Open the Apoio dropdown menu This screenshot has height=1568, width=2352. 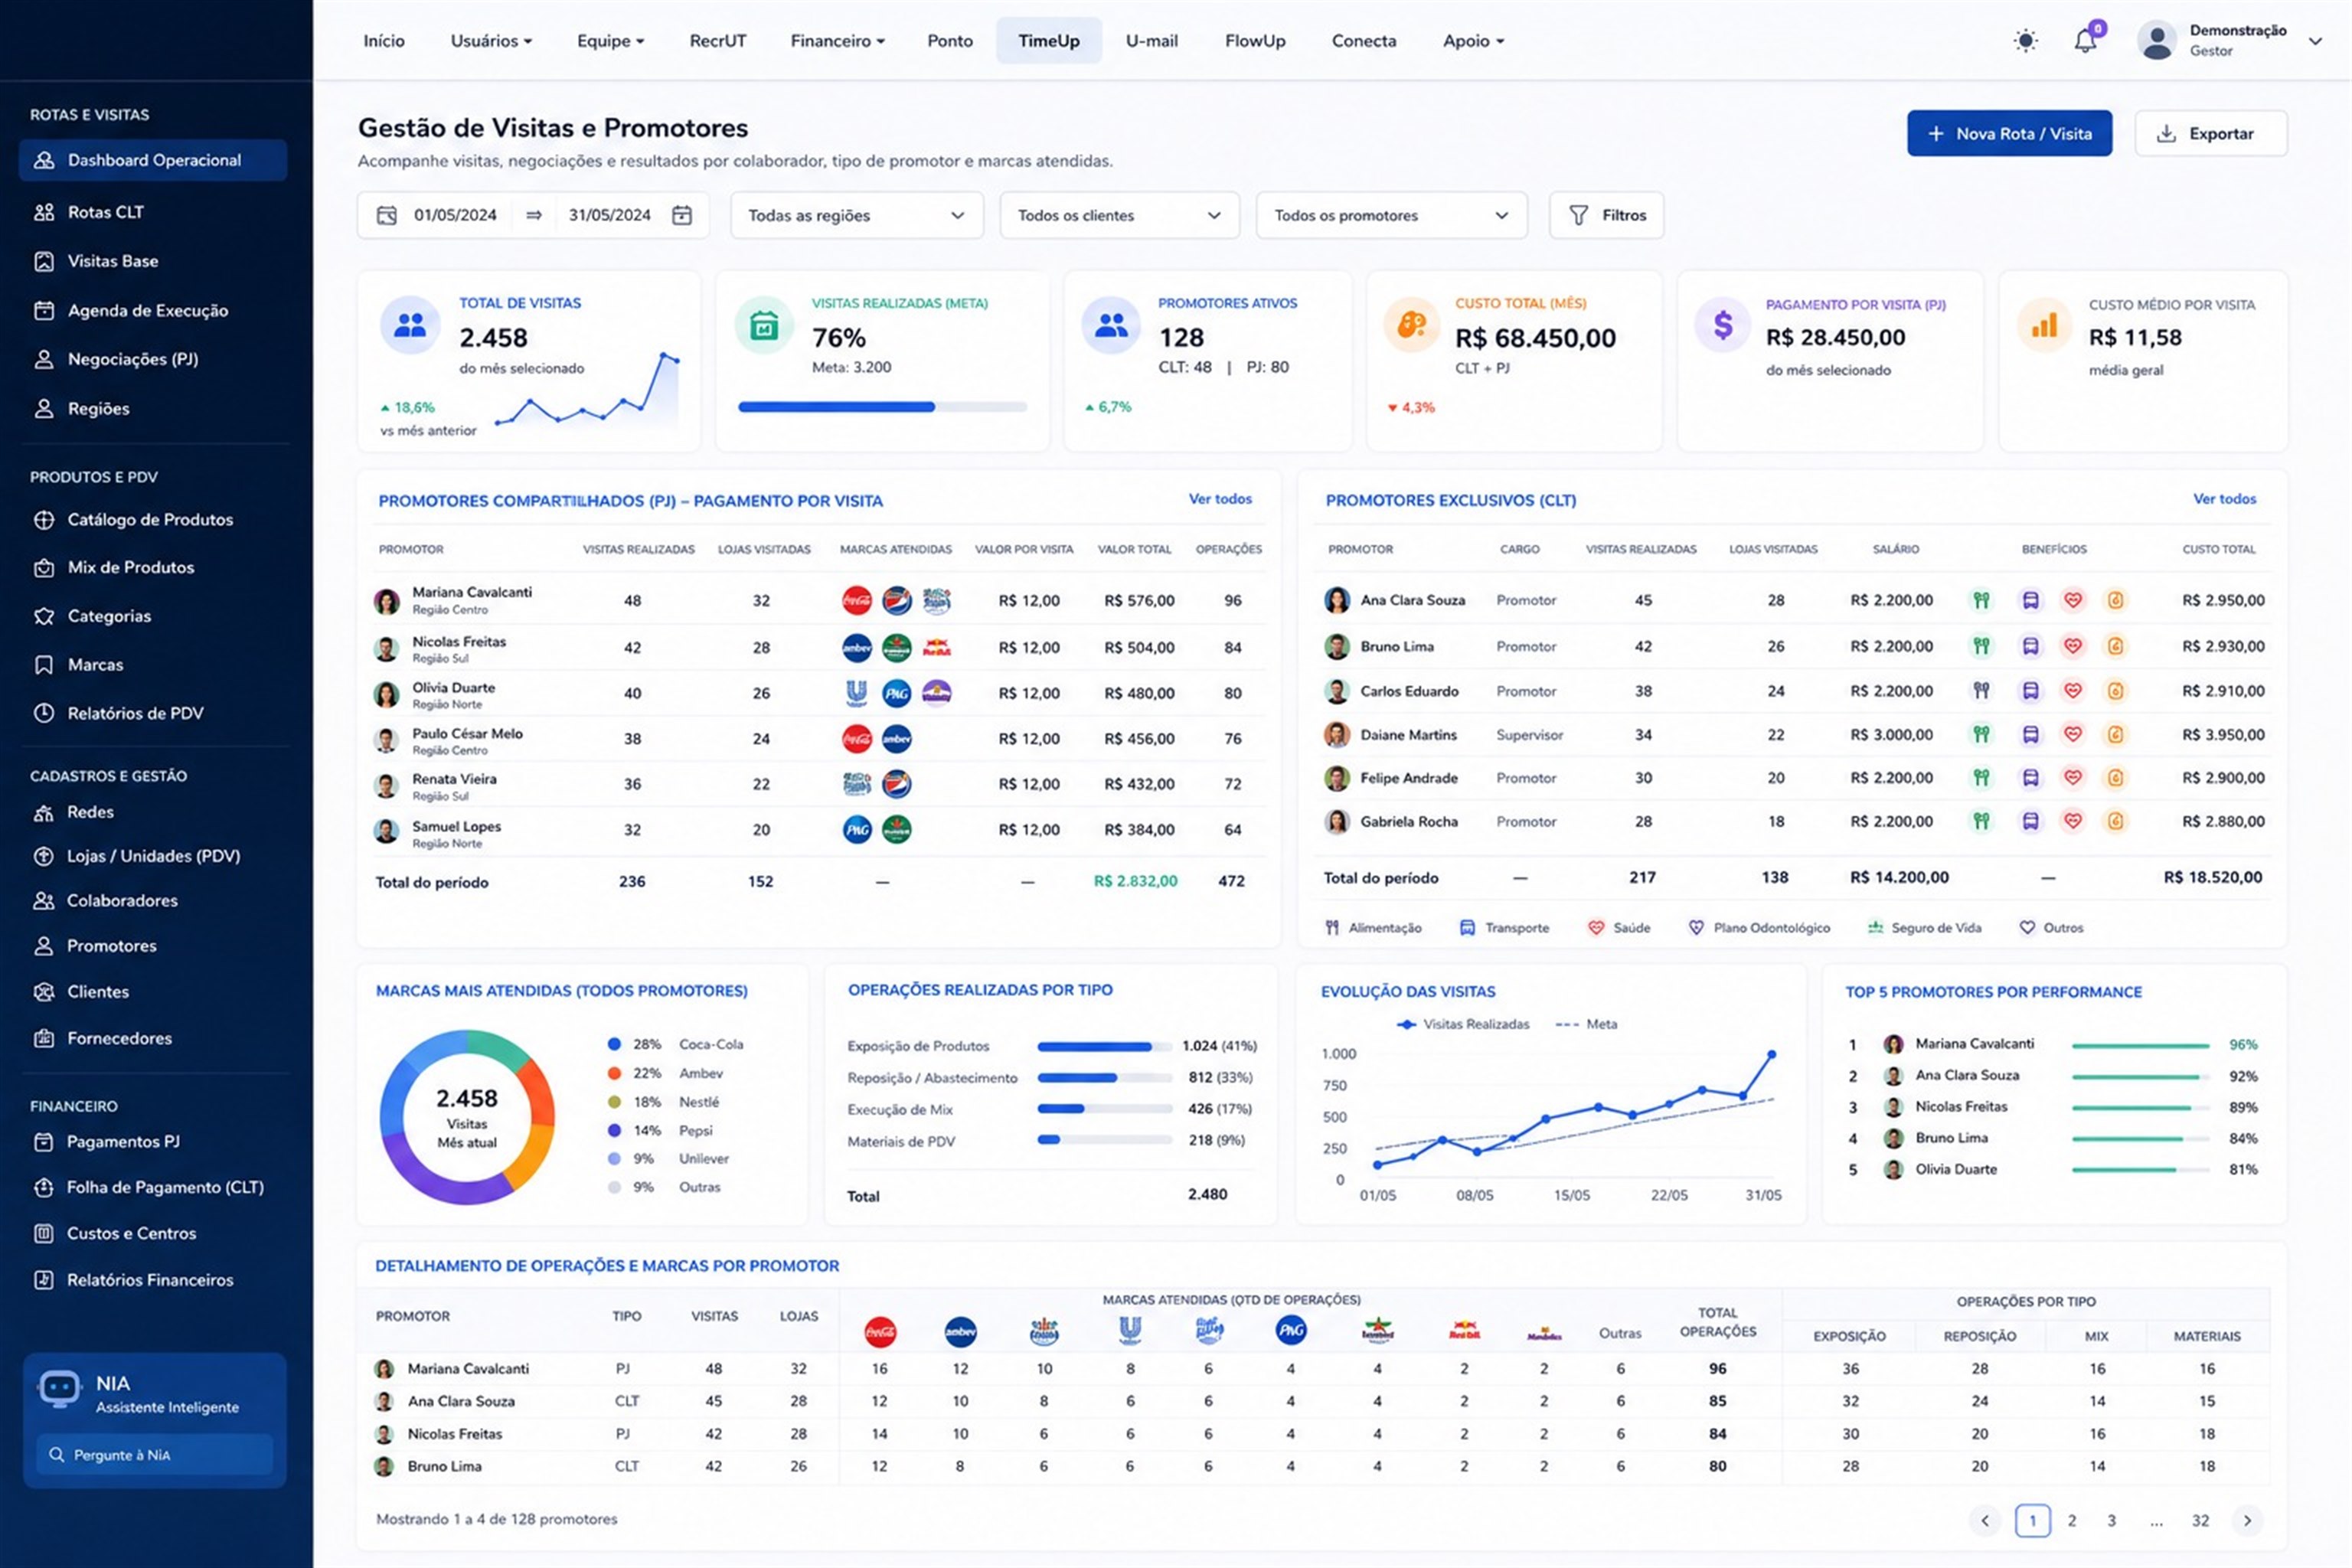[1473, 41]
